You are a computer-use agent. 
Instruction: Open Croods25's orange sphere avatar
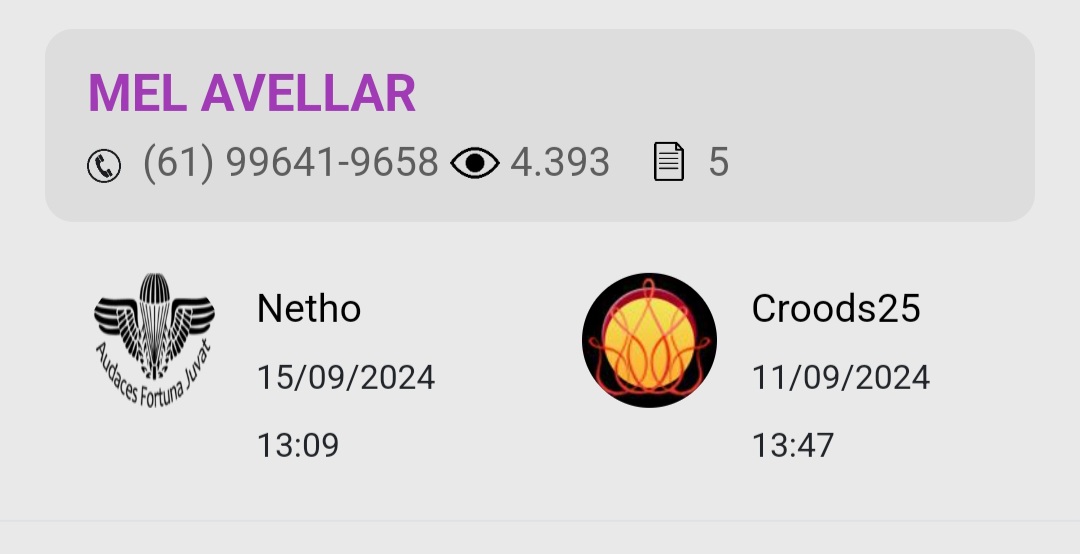649,340
